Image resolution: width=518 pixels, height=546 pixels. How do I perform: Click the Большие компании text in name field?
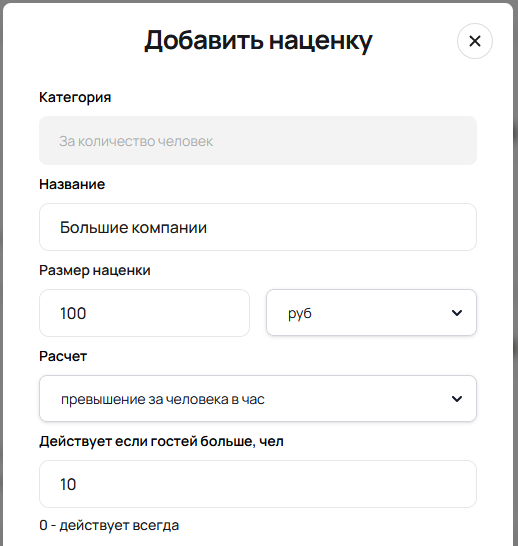click(x=133, y=227)
